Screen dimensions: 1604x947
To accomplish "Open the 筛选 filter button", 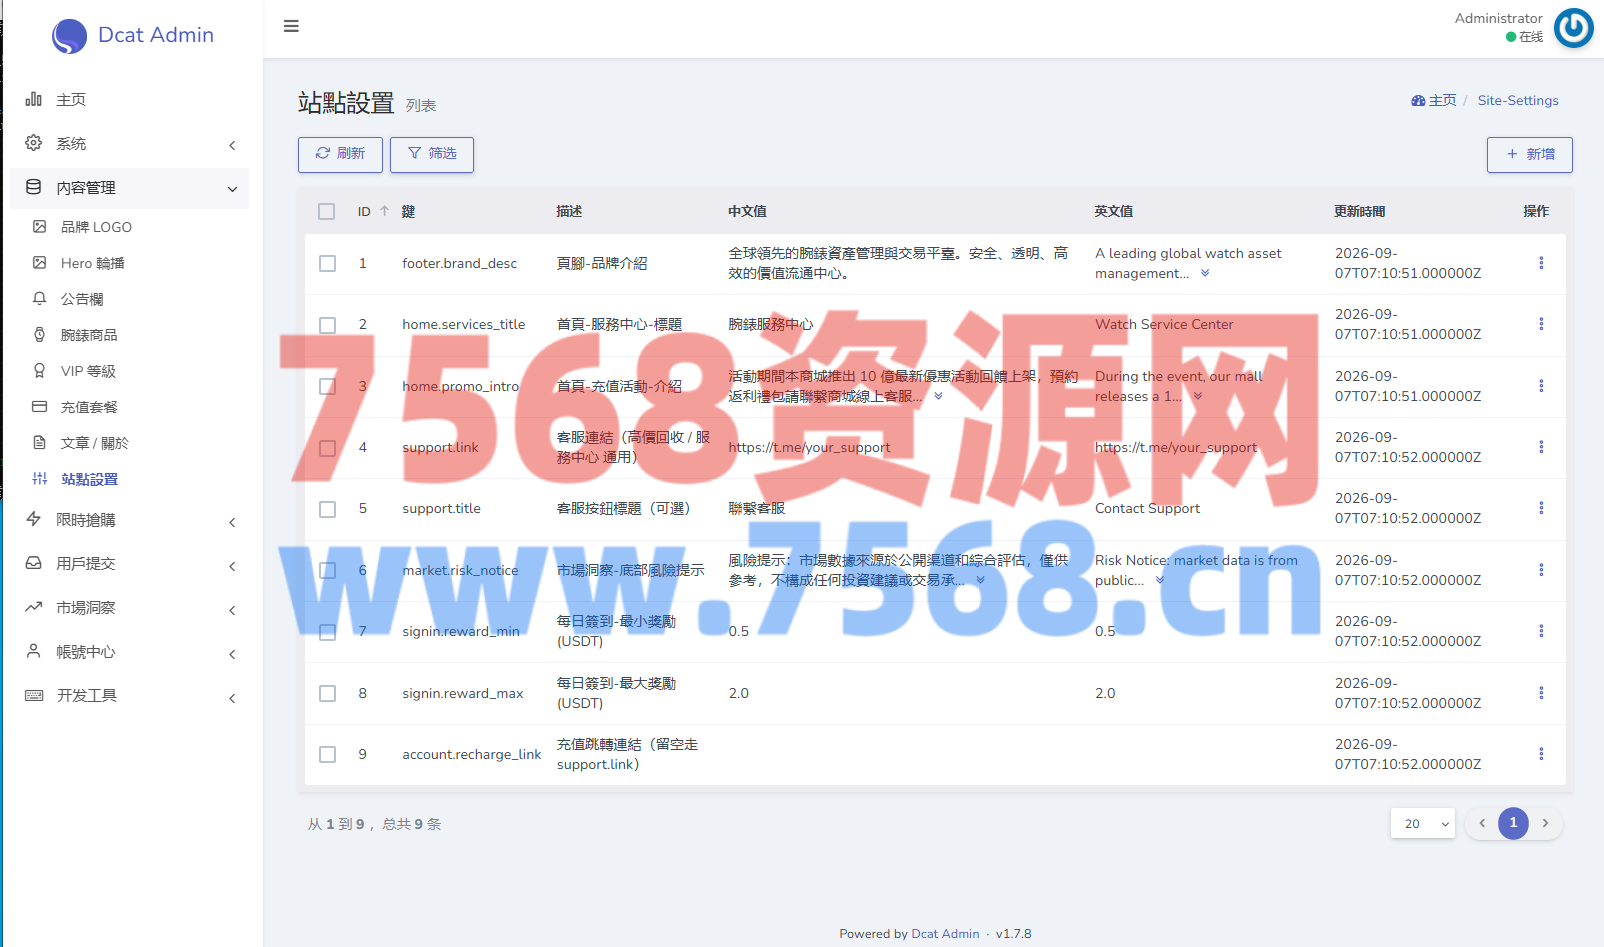I will coord(432,154).
